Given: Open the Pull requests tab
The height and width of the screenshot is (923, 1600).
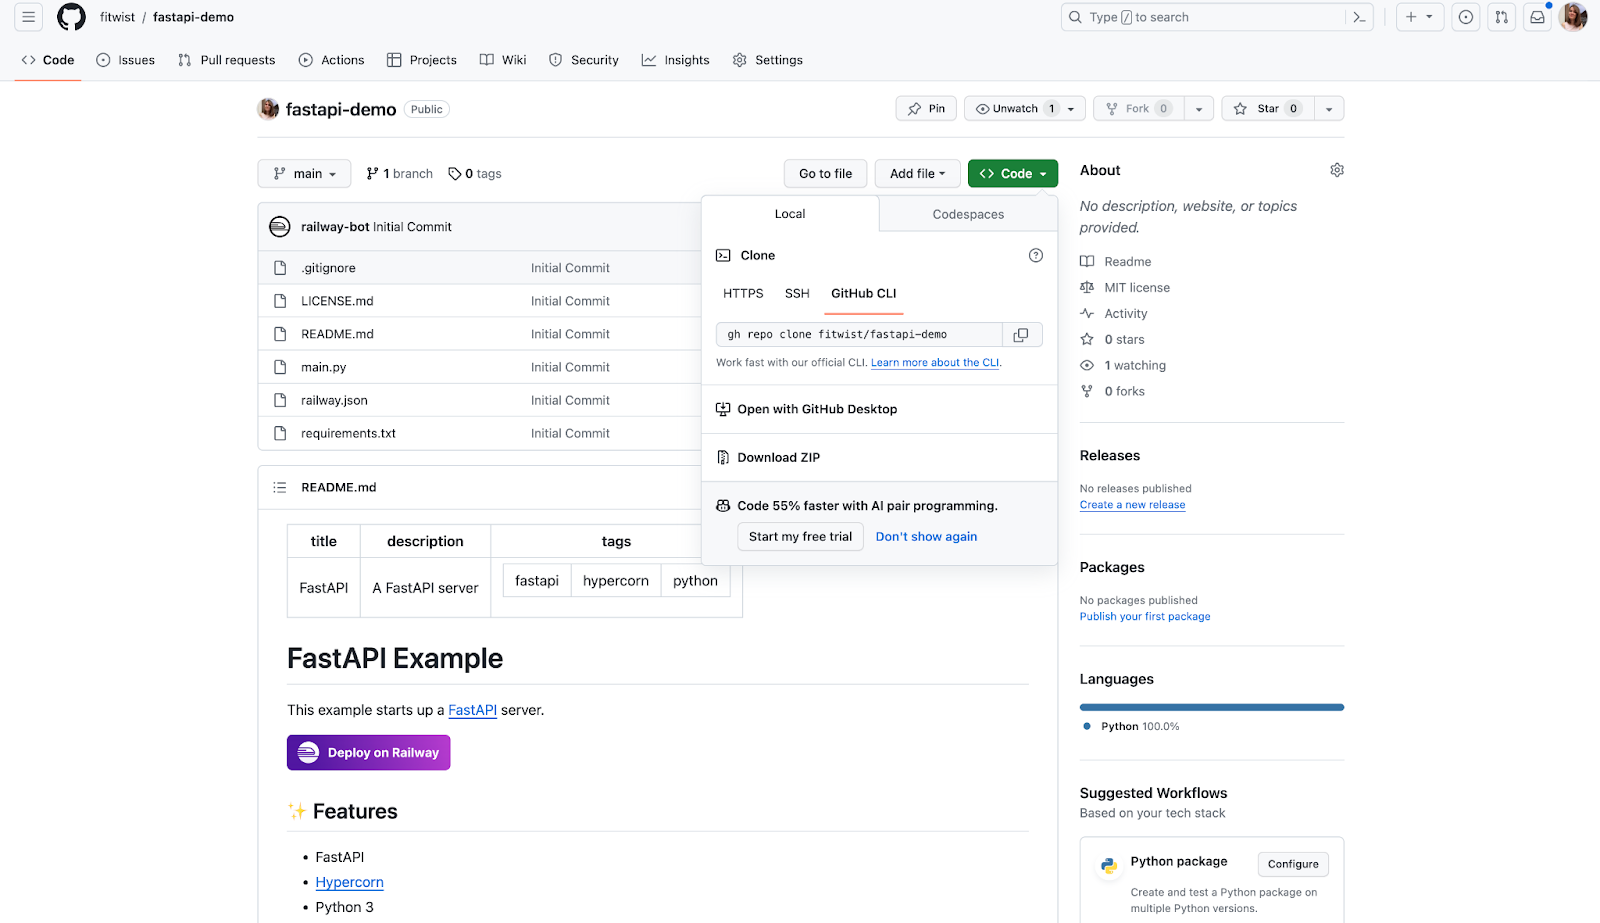Looking at the screenshot, I should (226, 60).
